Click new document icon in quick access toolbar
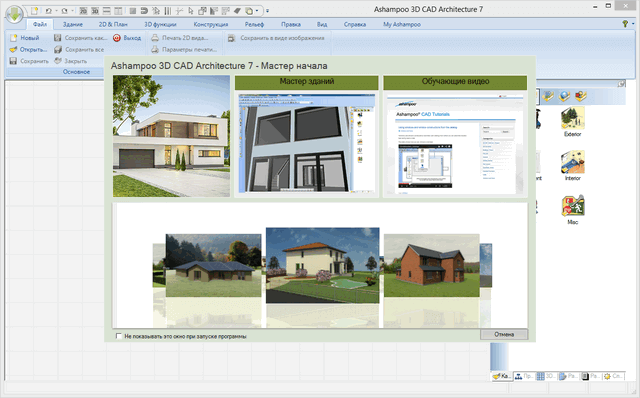The image size is (640, 398). click(35, 11)
